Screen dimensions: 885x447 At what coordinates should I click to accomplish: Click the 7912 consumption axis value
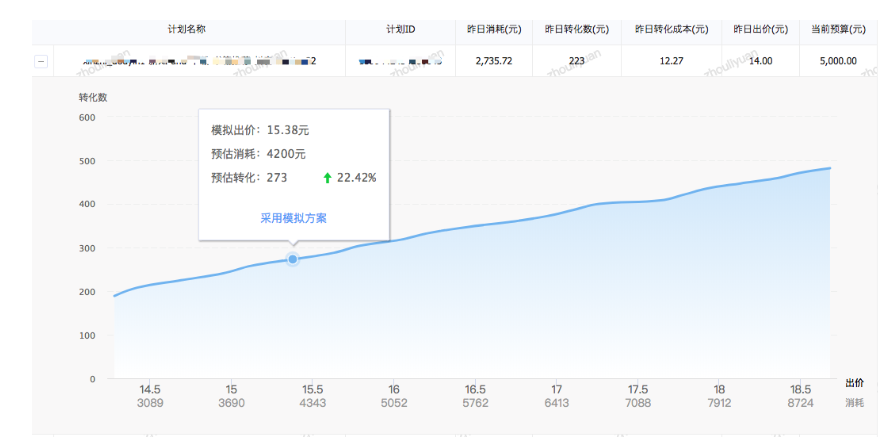719,403
